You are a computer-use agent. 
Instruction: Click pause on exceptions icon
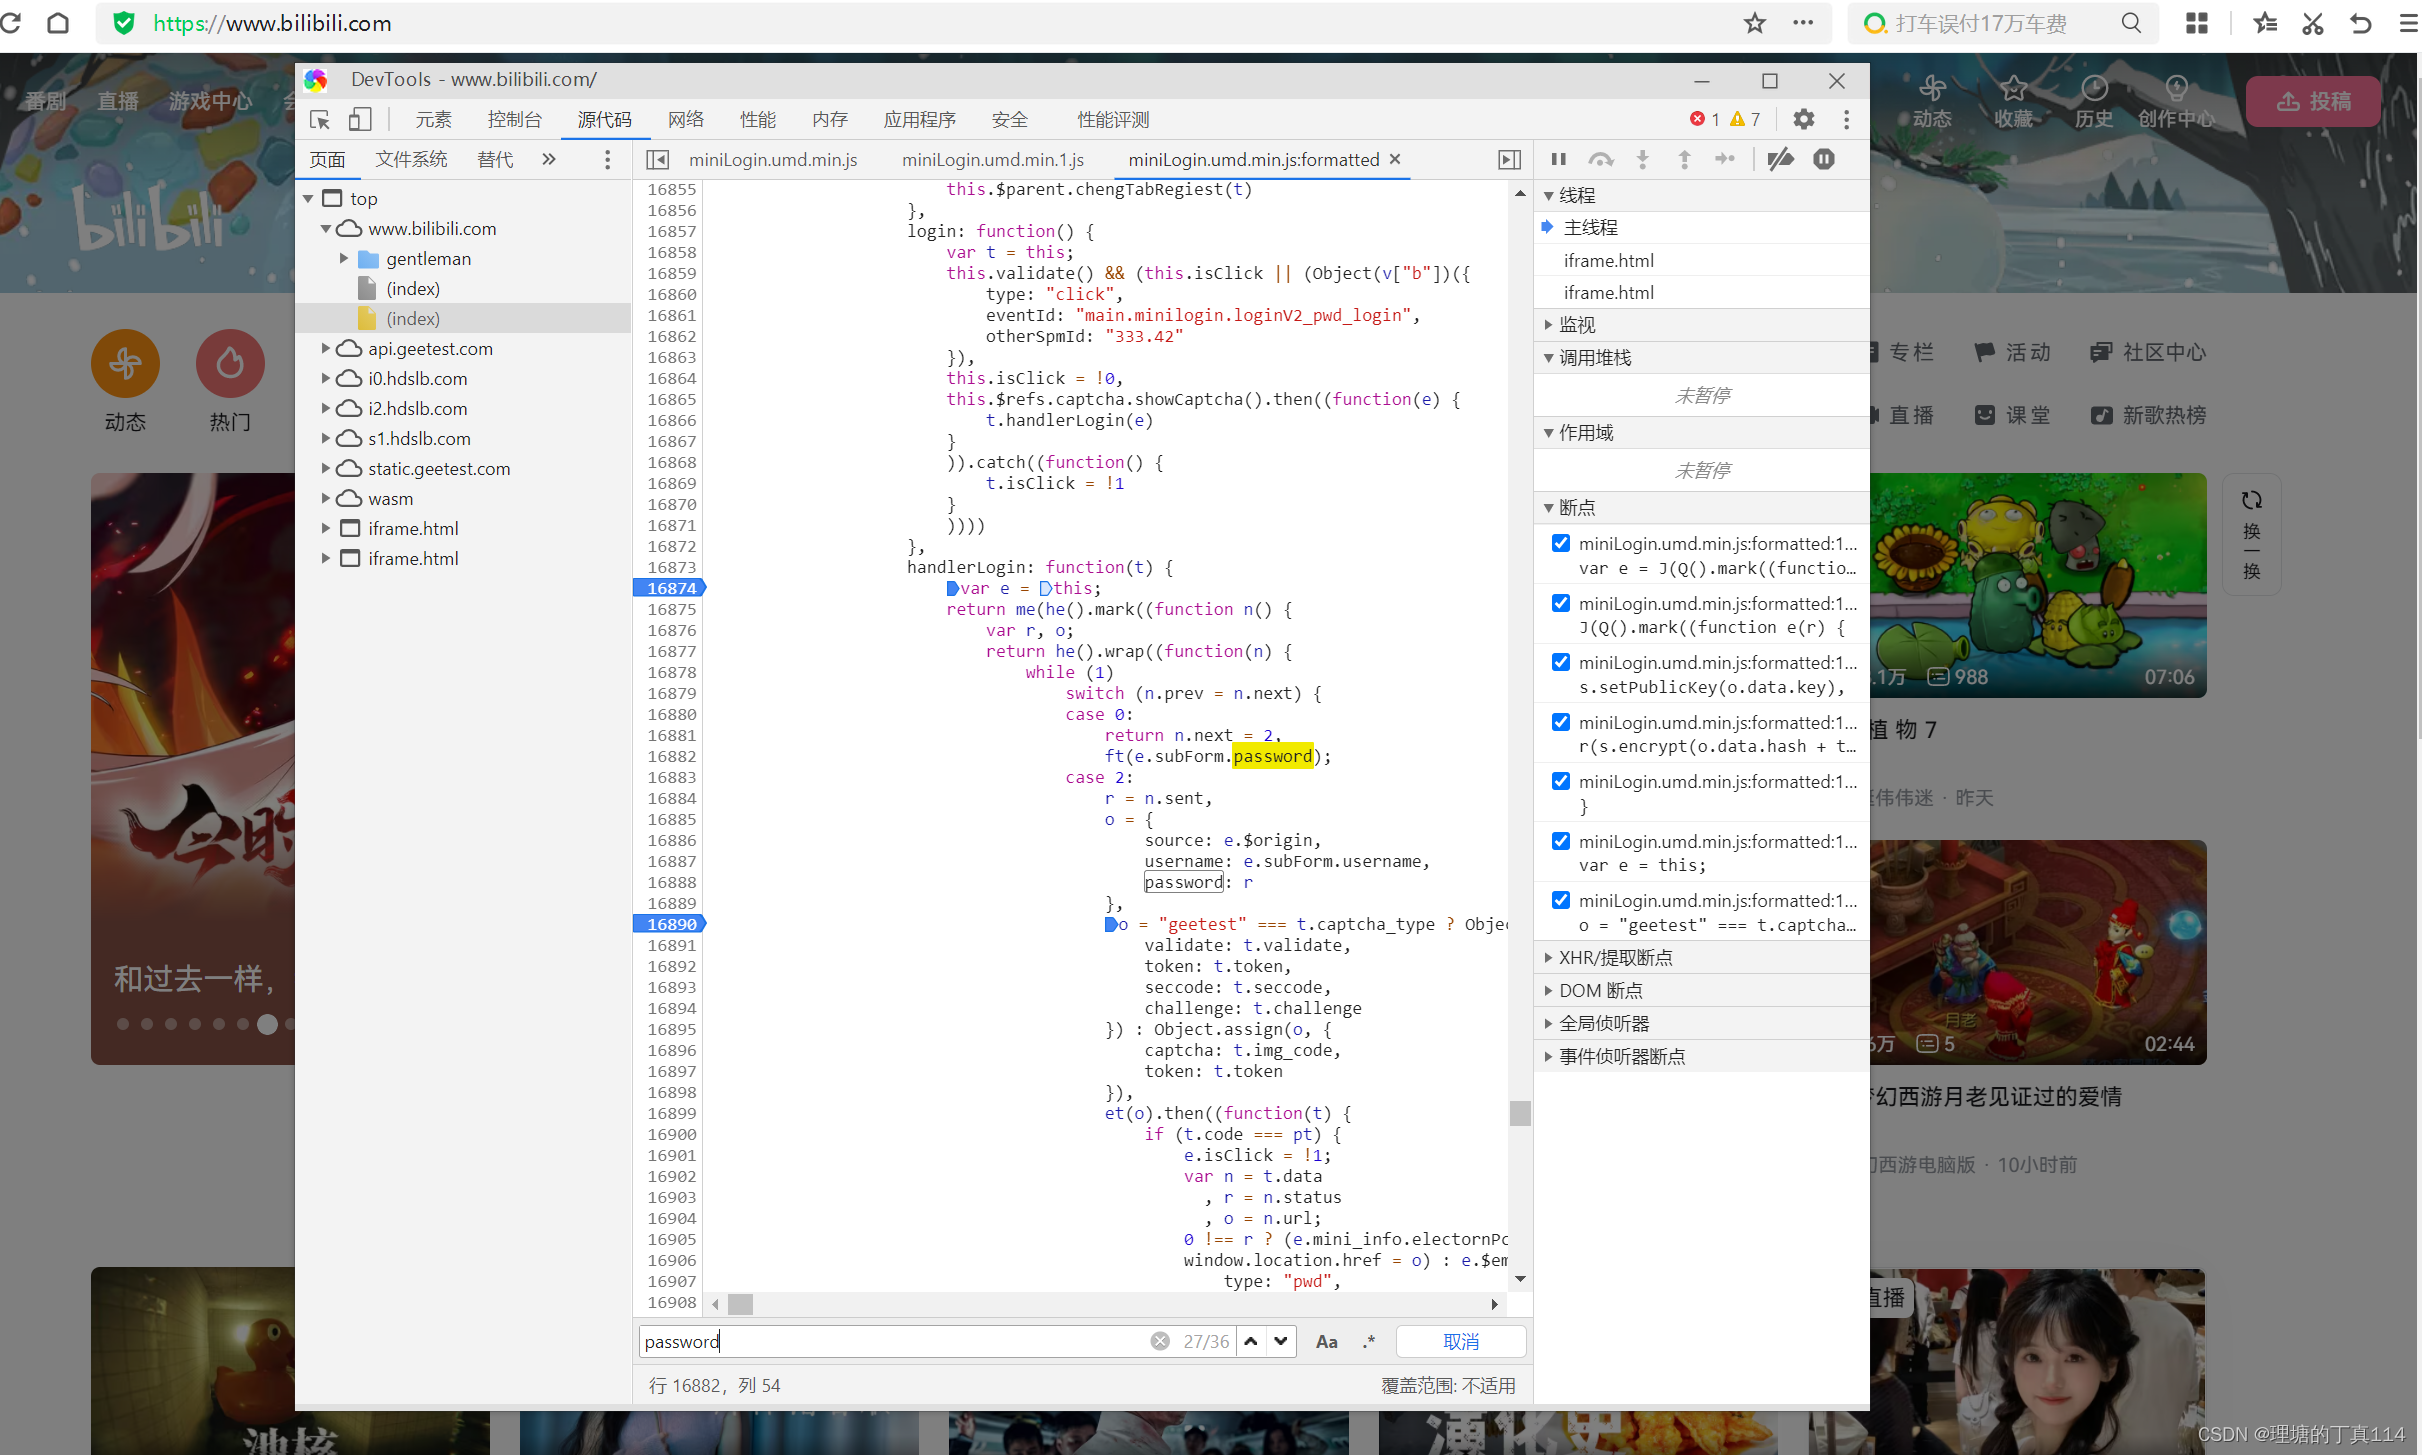(1824, 160)
